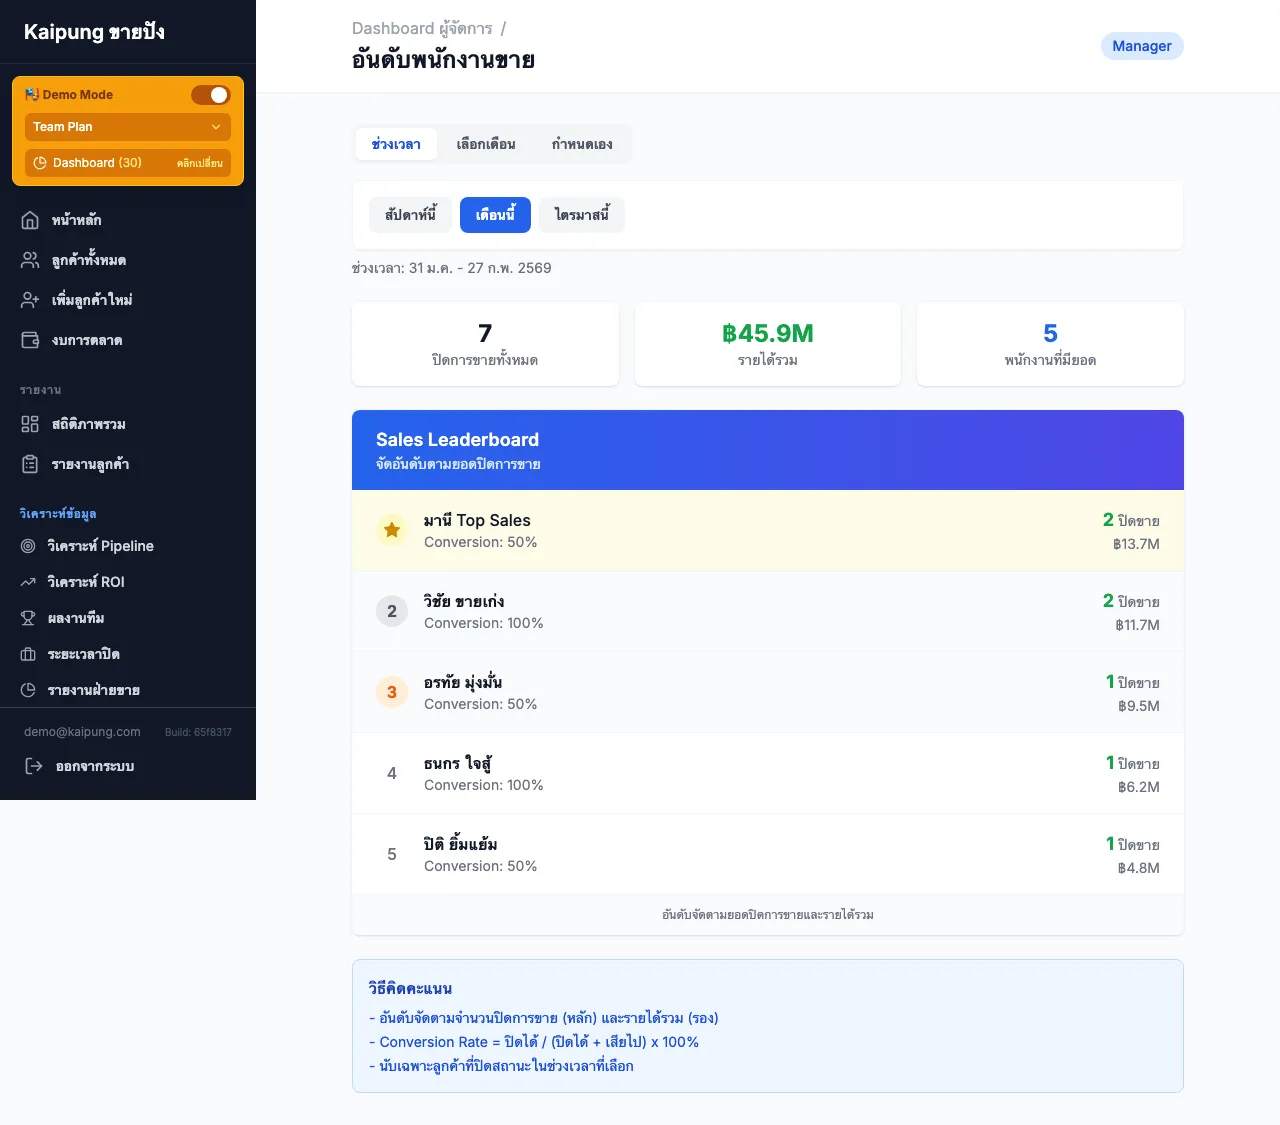Disable Demo Mode toggle
The image size is (1280, 1125).
[x=211, y=94]
